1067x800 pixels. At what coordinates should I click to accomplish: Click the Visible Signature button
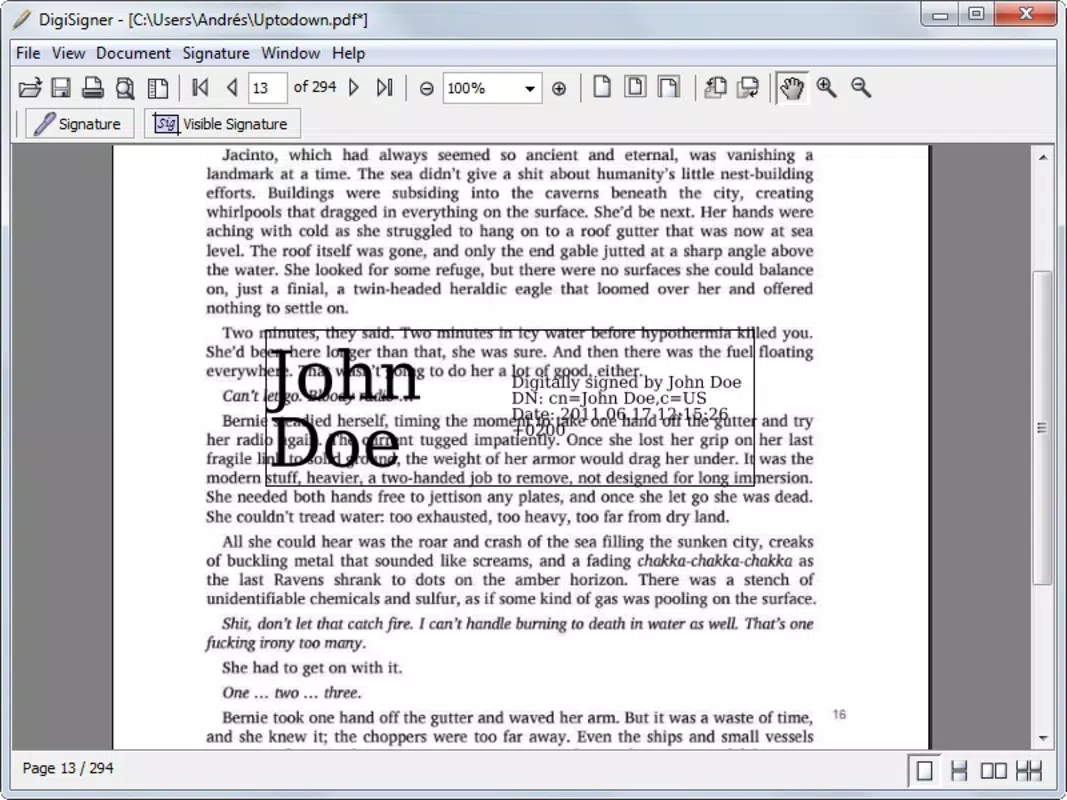click(x=222, y=124)
